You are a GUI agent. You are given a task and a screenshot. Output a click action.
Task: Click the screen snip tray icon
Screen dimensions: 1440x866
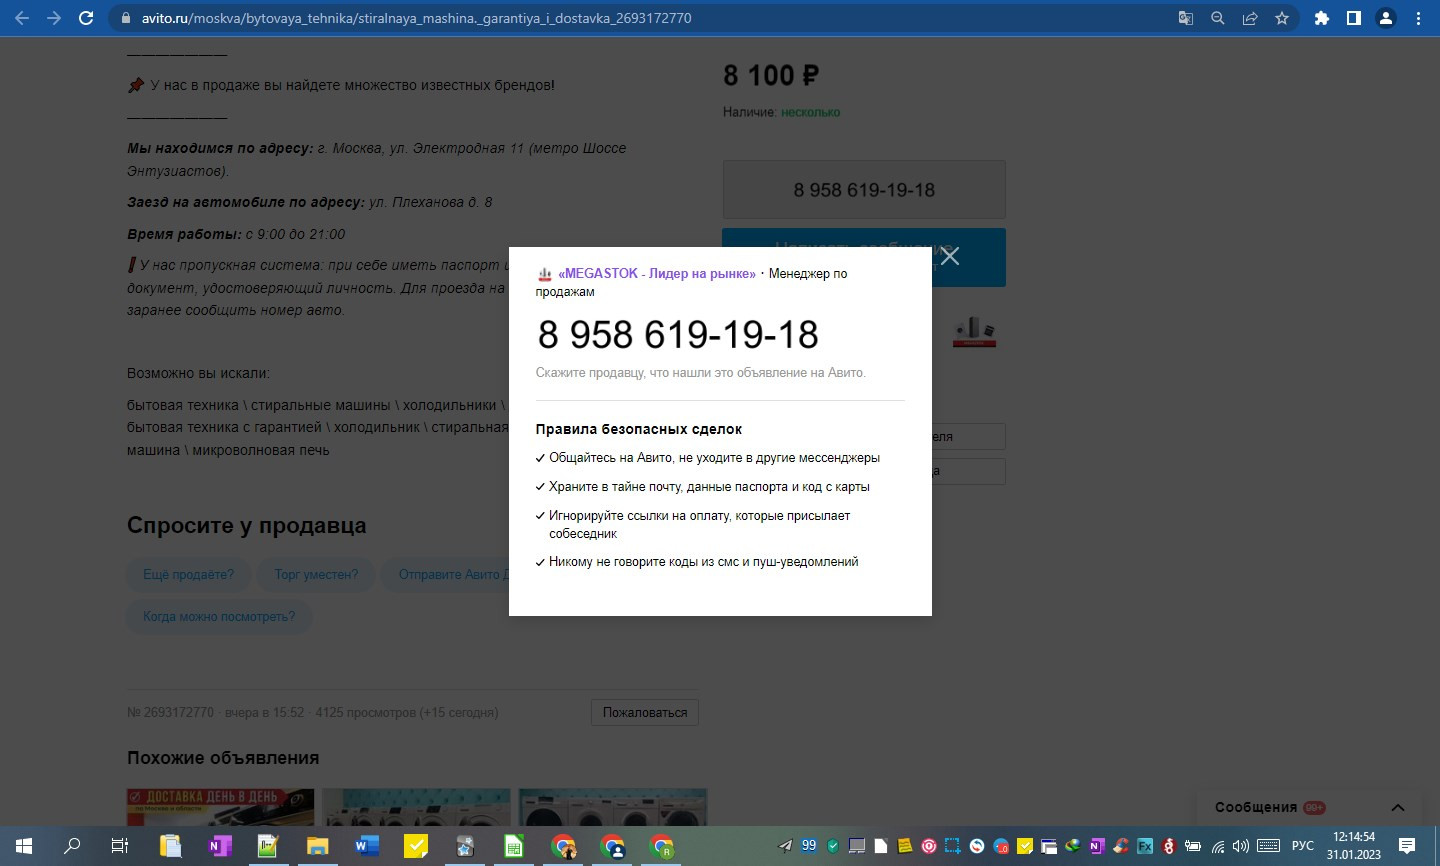click(953, 846)
